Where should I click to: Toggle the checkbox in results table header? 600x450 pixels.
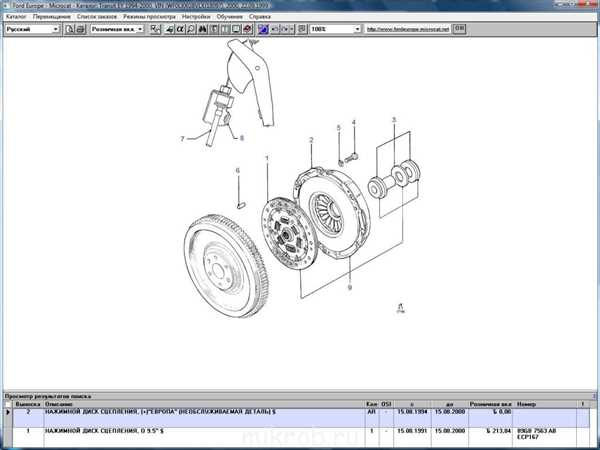pos(8,404)
